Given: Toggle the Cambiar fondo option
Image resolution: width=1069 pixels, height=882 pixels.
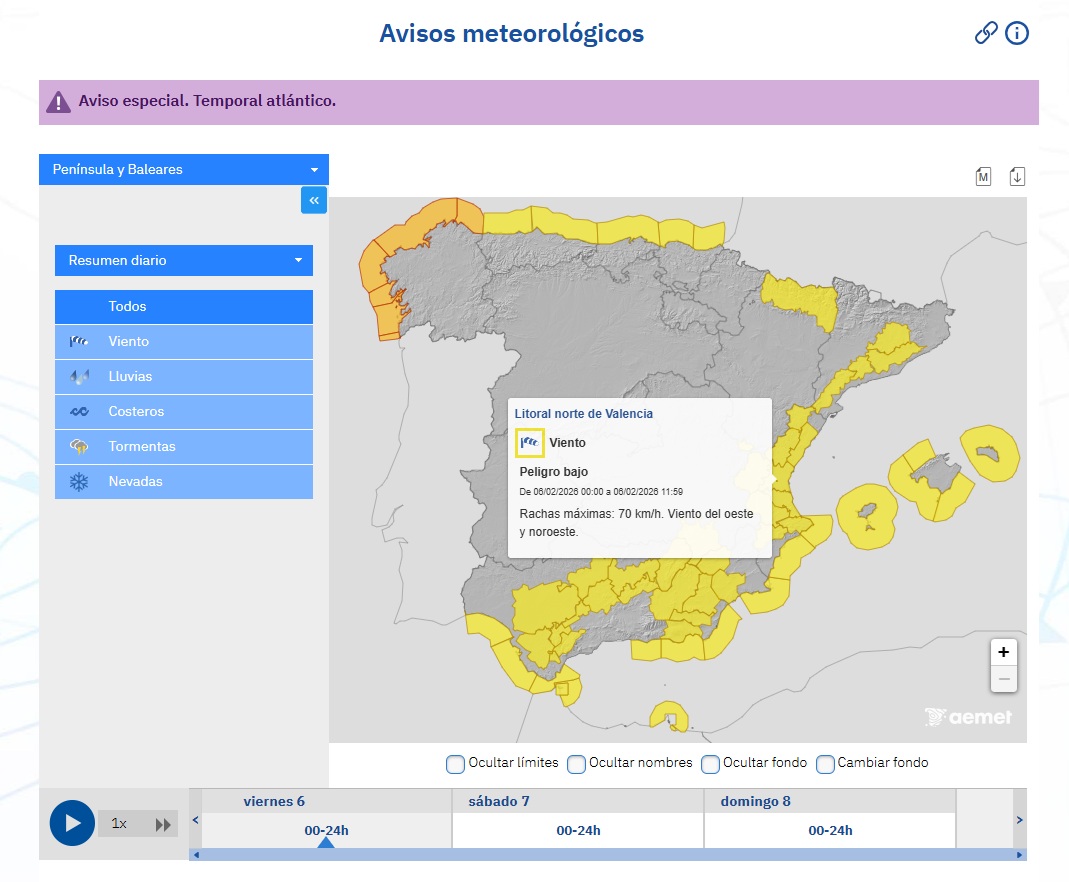Looking at the screenshot, I should coord(825,763).
